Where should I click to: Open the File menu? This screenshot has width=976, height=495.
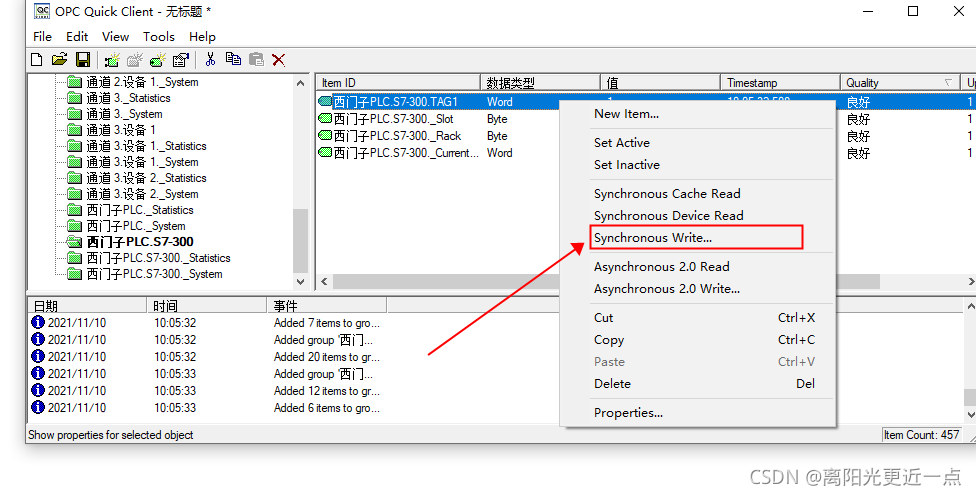click(42, 37)
